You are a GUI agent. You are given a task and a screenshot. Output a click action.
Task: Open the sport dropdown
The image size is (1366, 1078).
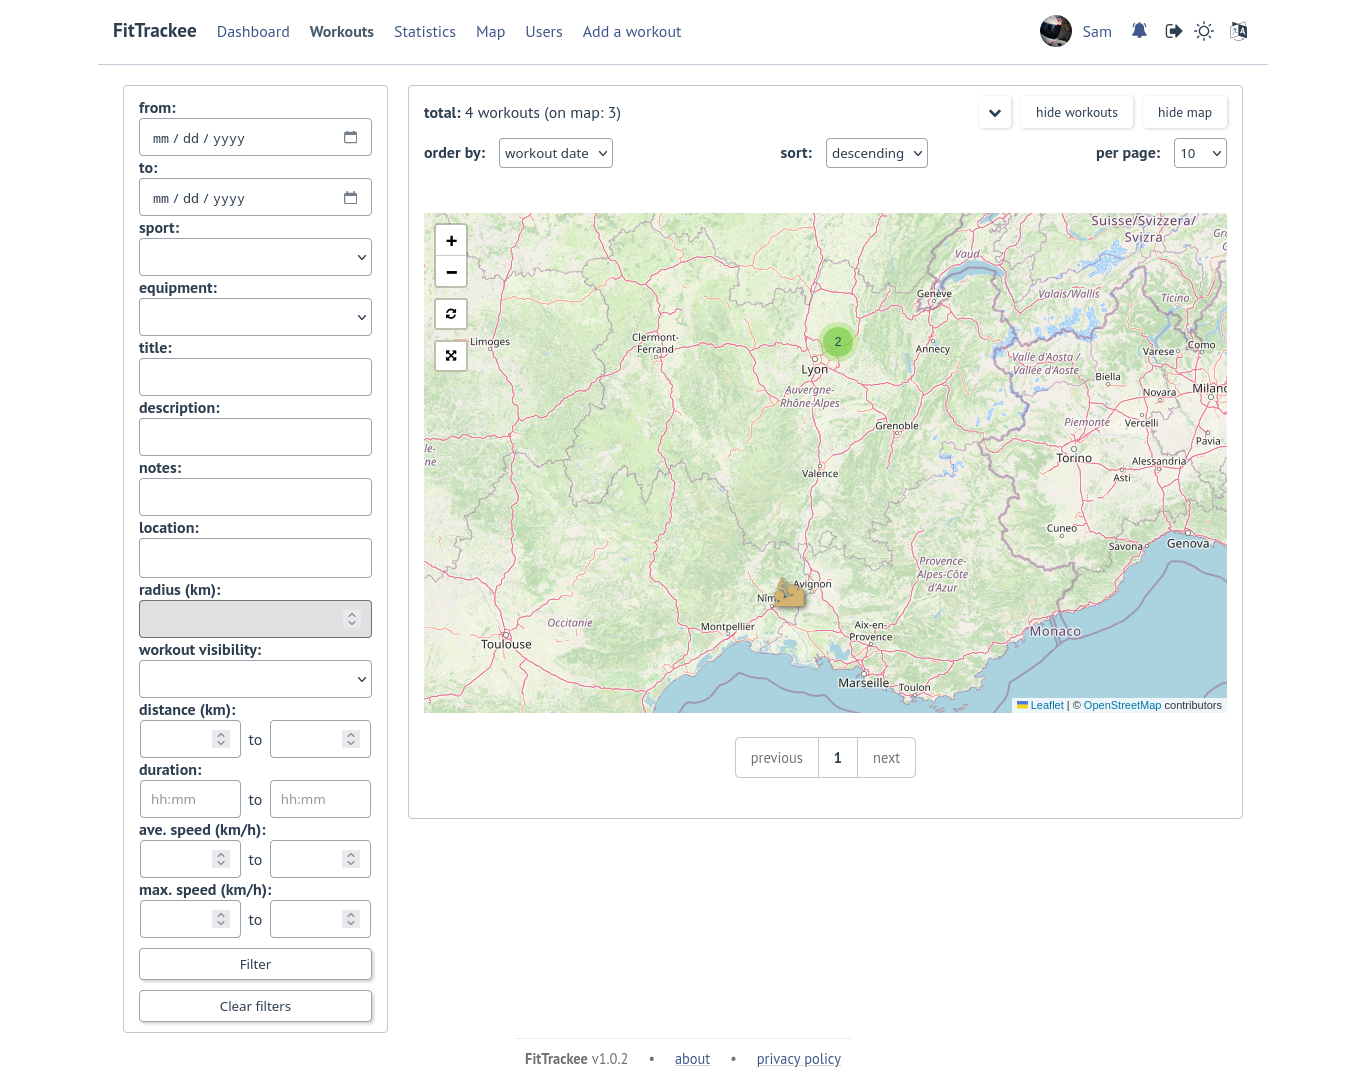pos(255,257)
